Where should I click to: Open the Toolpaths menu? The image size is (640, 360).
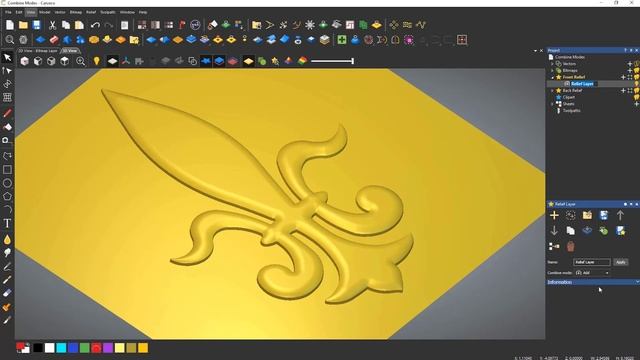(108, 12)
